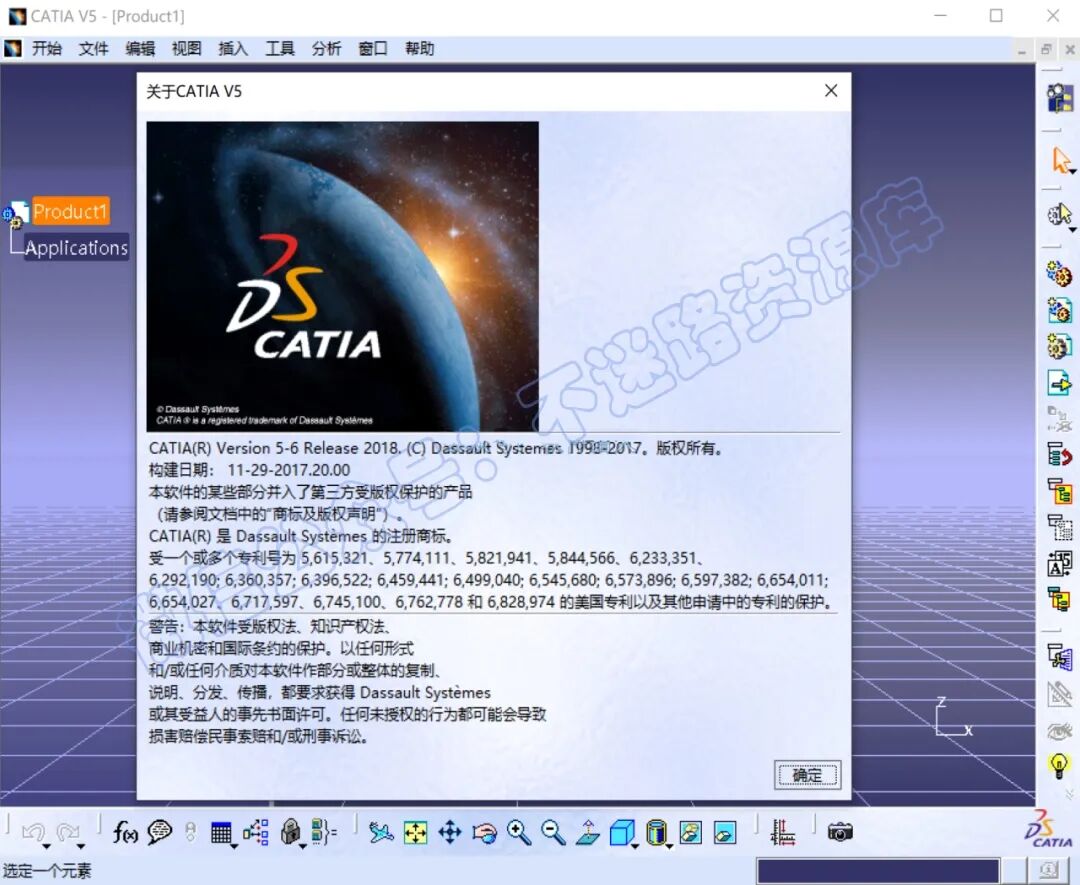
Task: Click the Hide/Show icon
Action: click(x=691, y=833)
